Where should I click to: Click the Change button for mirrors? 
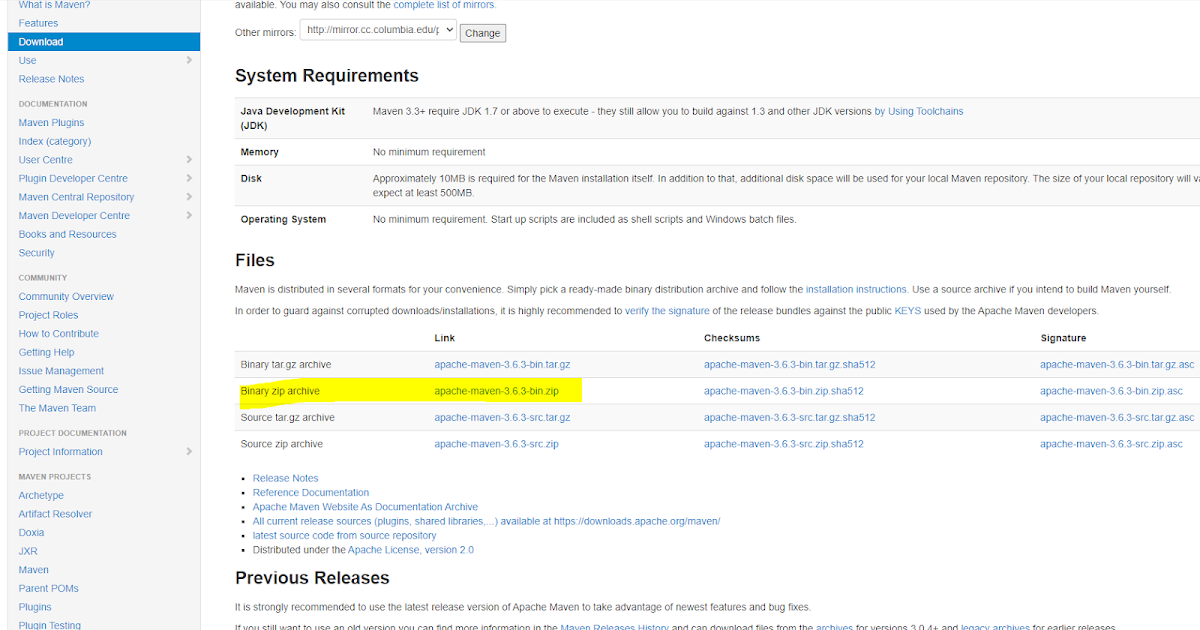[x=482, y=32]
